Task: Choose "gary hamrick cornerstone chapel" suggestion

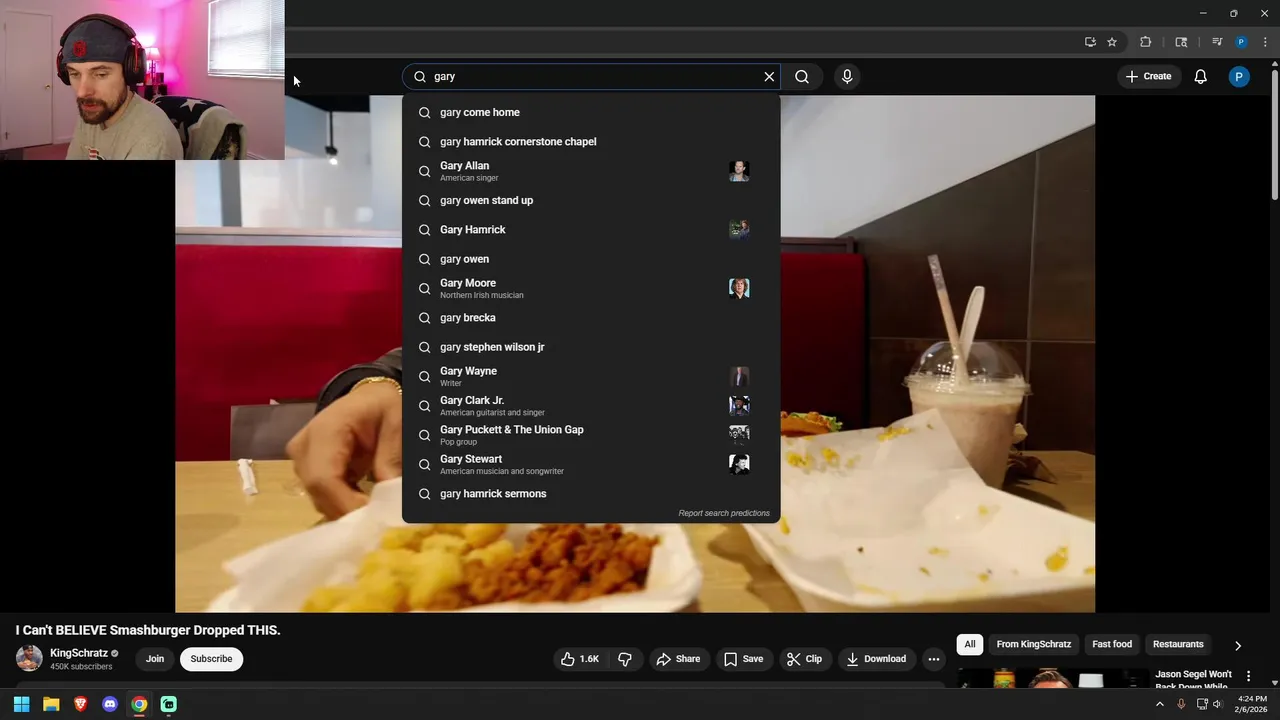Action: tap(591, 142)
